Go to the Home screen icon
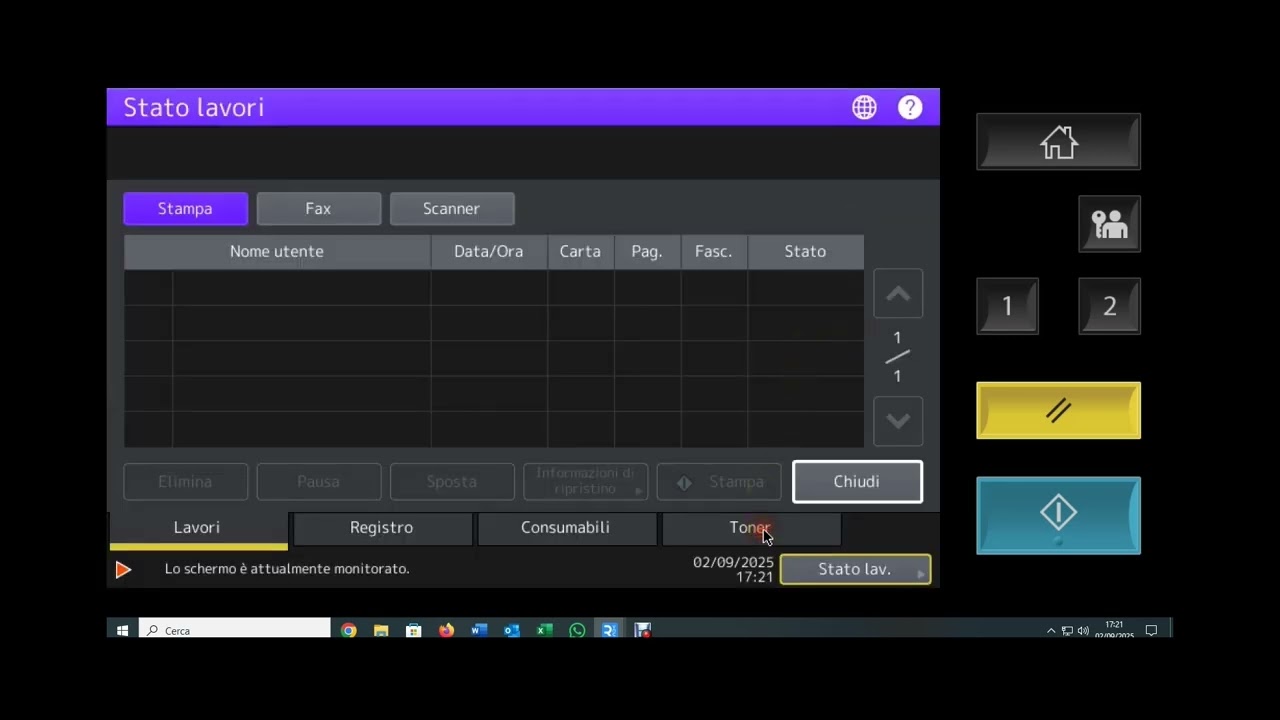This screenshot has height=720, width=1280. 1058,142
